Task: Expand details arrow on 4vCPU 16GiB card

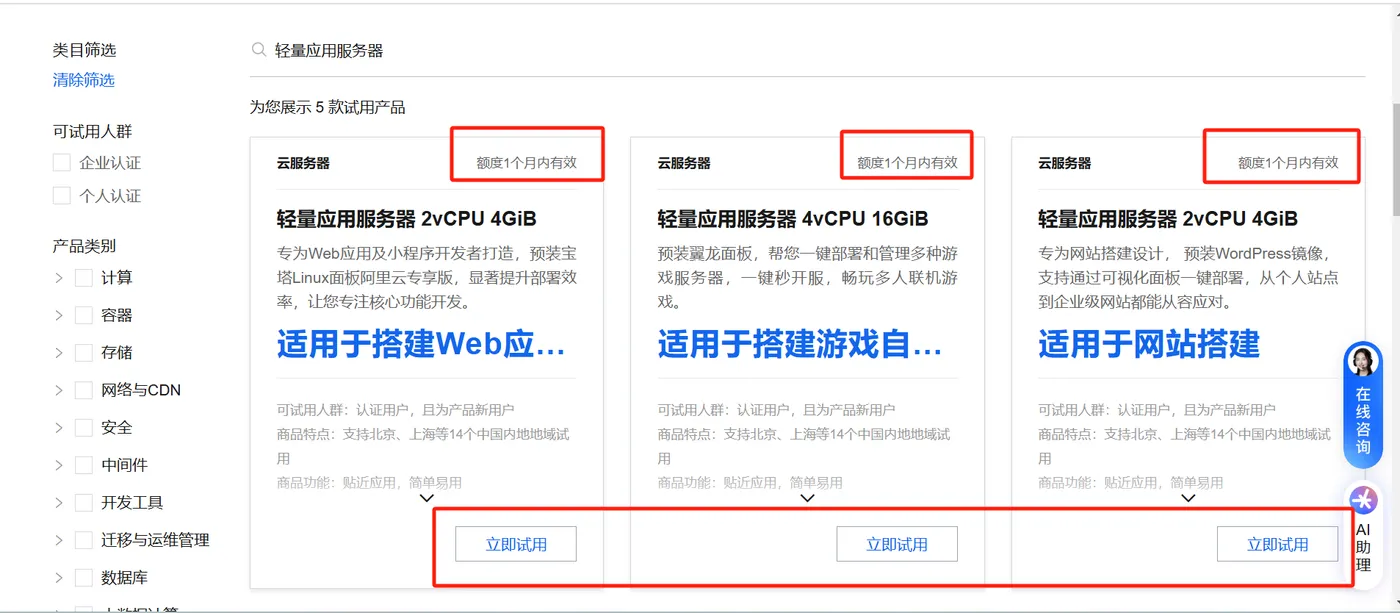Action: coord(808,498)
